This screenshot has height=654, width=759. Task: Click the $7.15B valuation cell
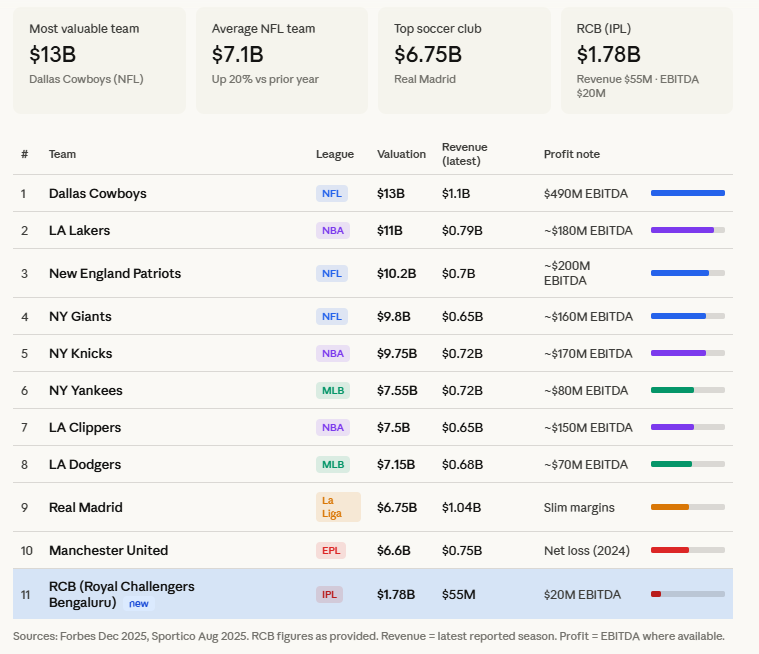pyautogui.click(x=396, y=465)
